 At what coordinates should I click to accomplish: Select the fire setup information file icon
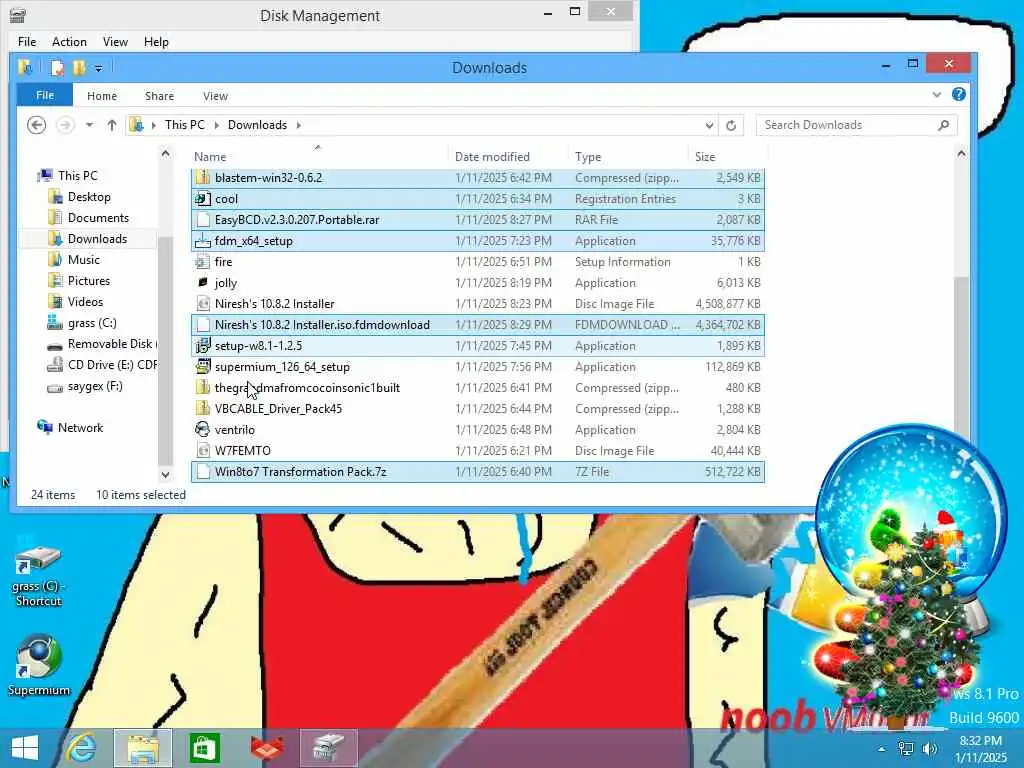pos(202,262)
